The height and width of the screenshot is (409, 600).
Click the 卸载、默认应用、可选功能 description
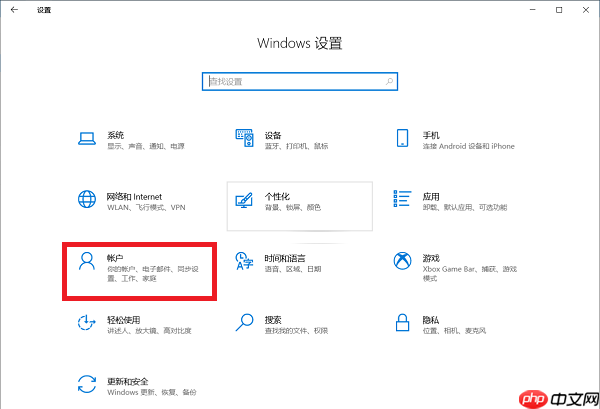(x=465, y=208)
